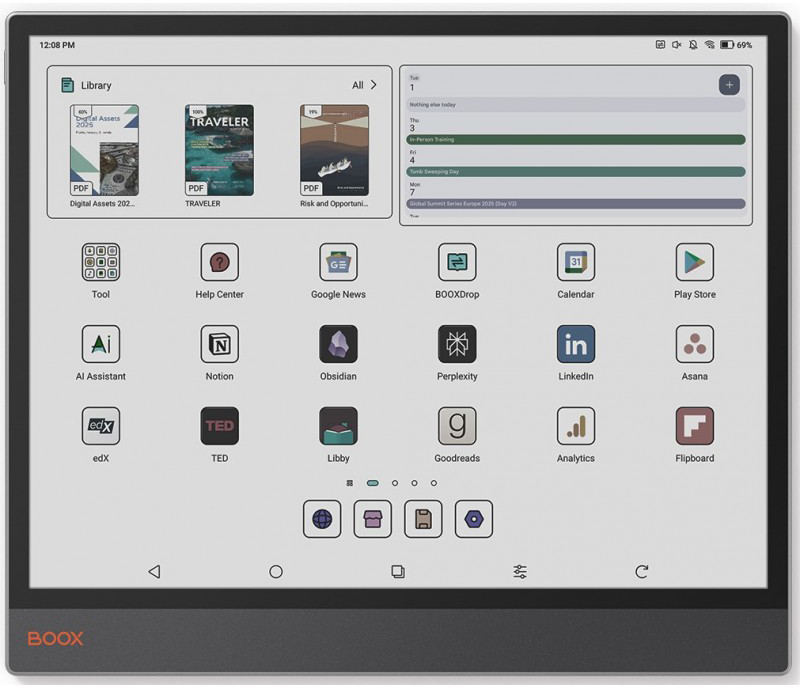Open the store dock icon

[372, 519]
